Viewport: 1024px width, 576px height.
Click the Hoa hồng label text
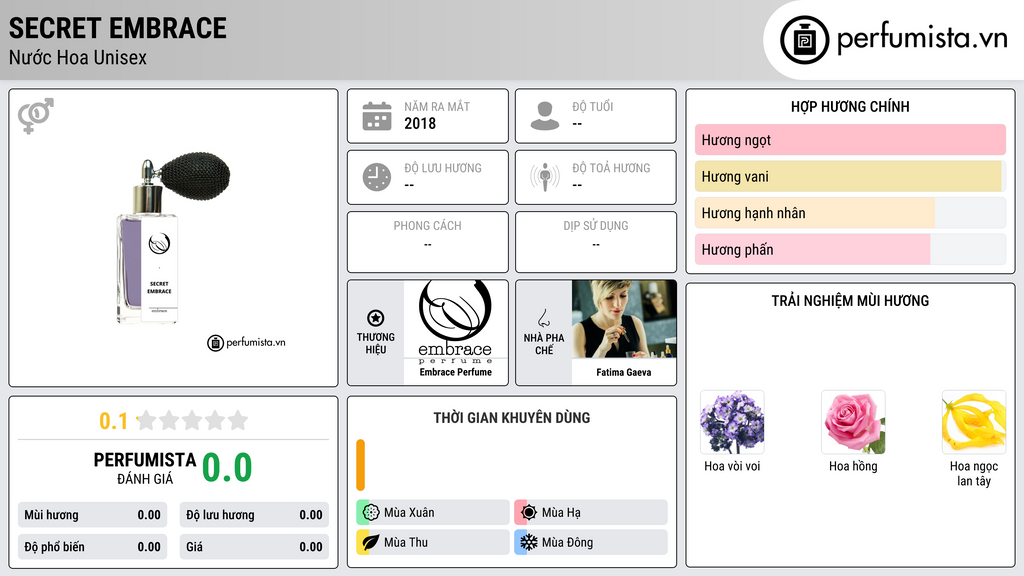tap(853, 466)
